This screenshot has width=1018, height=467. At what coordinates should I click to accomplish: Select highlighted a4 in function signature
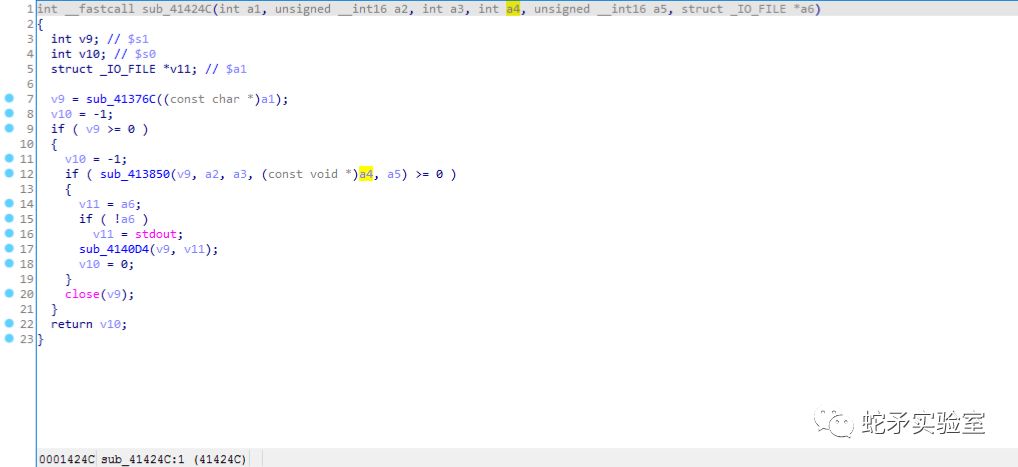click(x=513, y=9)
